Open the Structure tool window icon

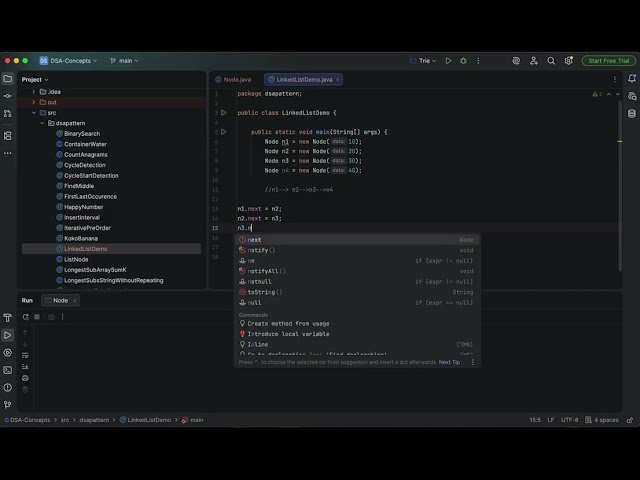8,136
